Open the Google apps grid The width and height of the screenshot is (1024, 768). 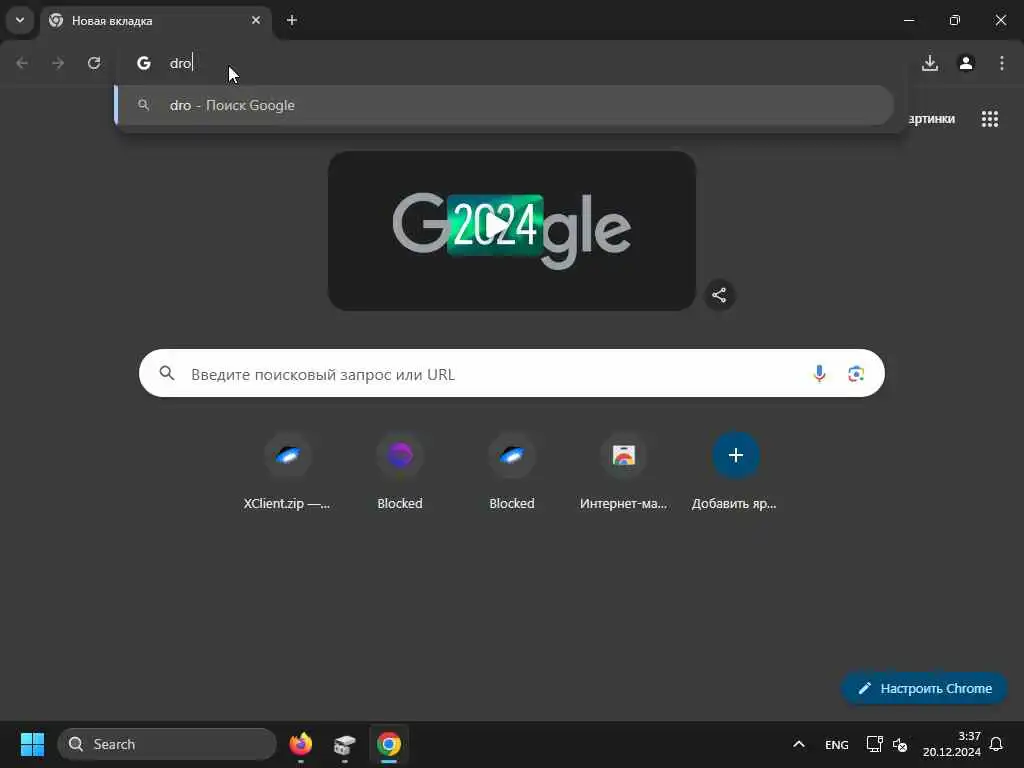point(989,119)
